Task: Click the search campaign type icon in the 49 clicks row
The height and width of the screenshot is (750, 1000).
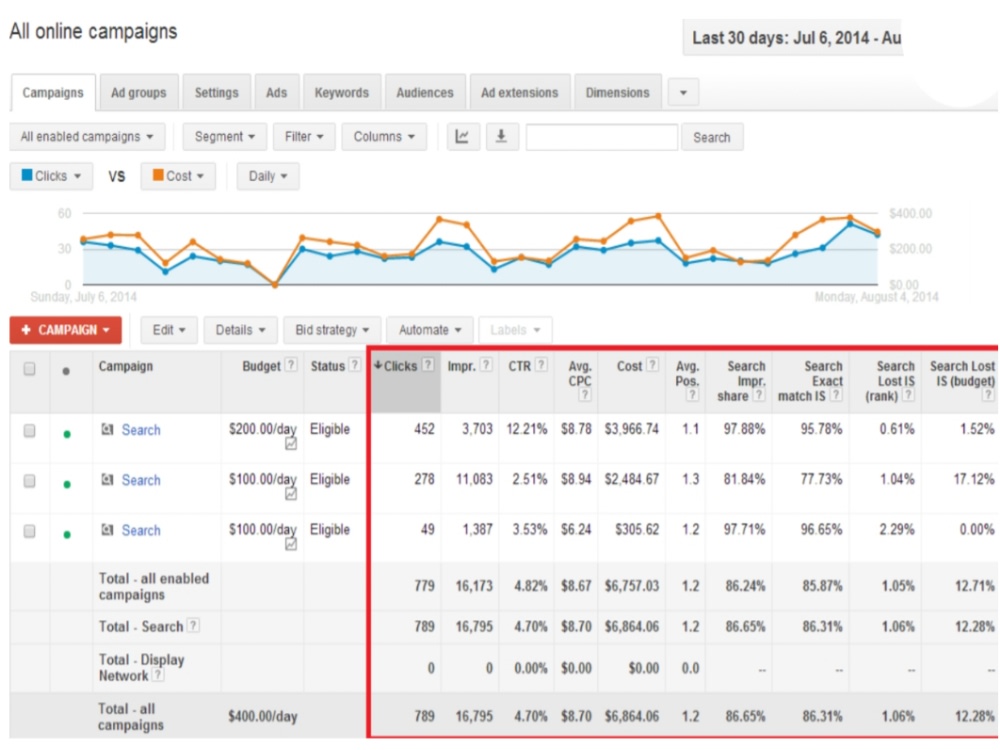Action: coord(108,529)
